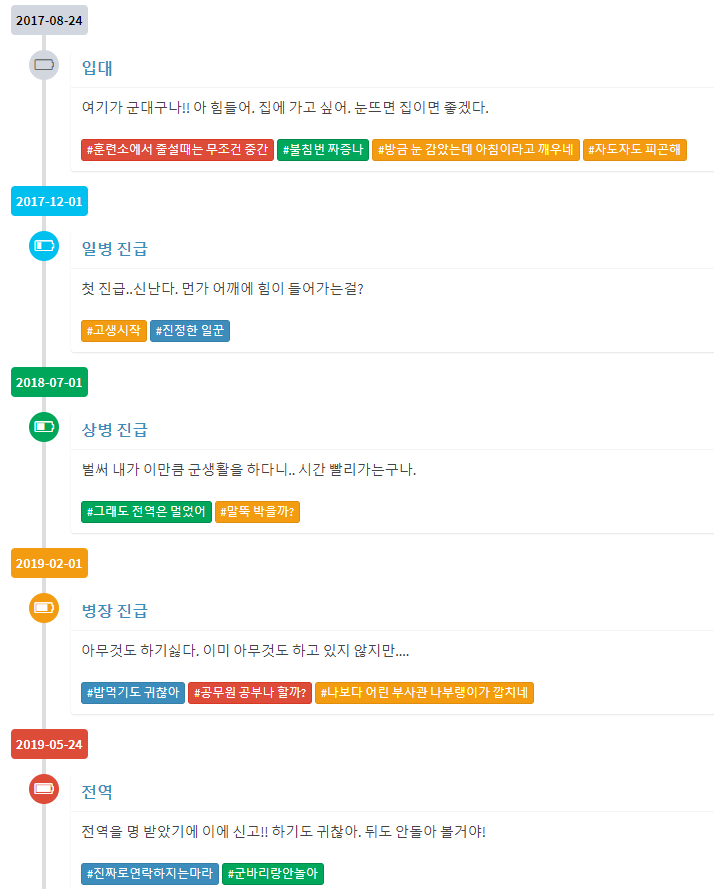Screen dimensions: 714x889
Task: Select the 2017-08-24 date label
Action: (49, 20)
